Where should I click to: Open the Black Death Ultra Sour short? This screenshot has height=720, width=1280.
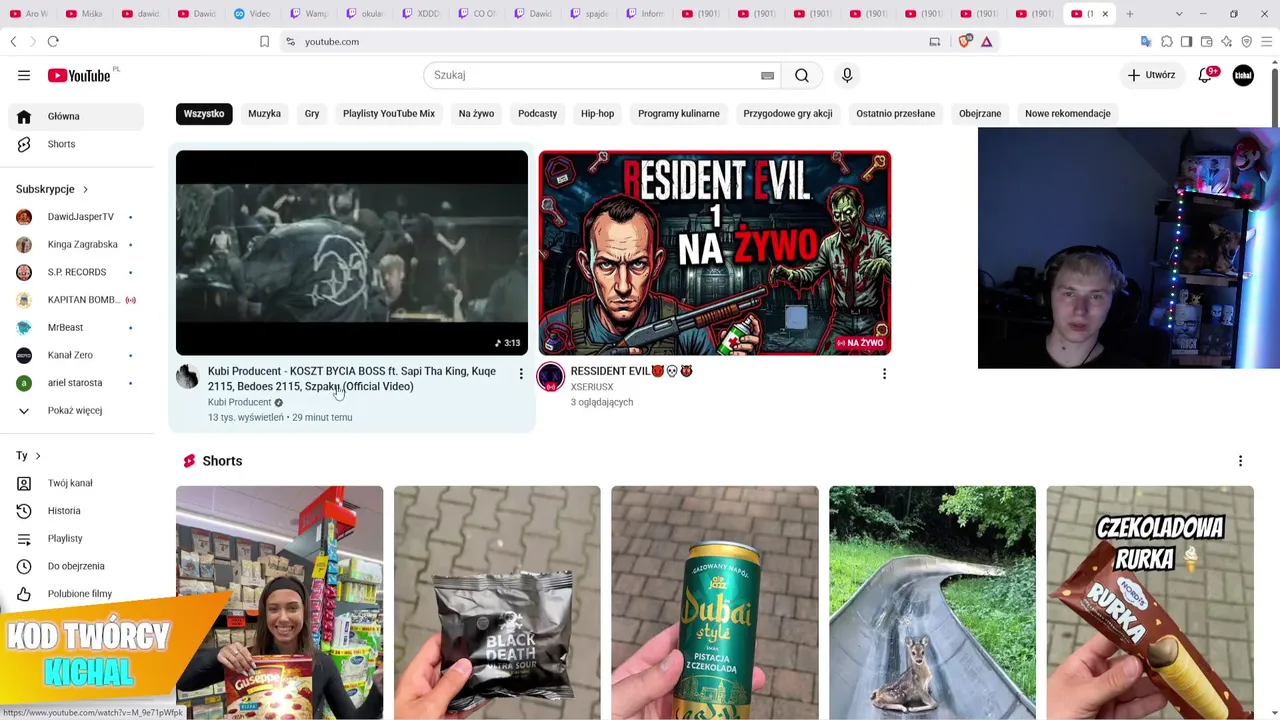coord(497,602)
